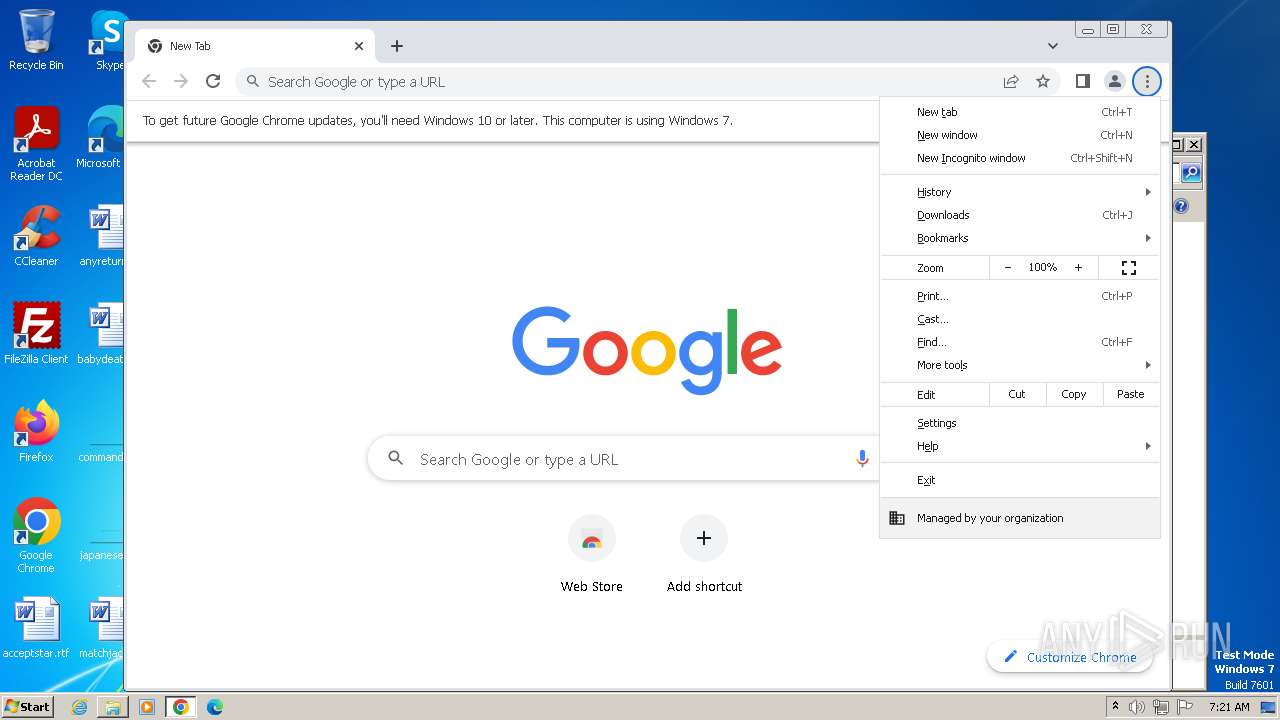Increase zoom with the plus button
1280x720 pixels.
tap(1078, 268)
